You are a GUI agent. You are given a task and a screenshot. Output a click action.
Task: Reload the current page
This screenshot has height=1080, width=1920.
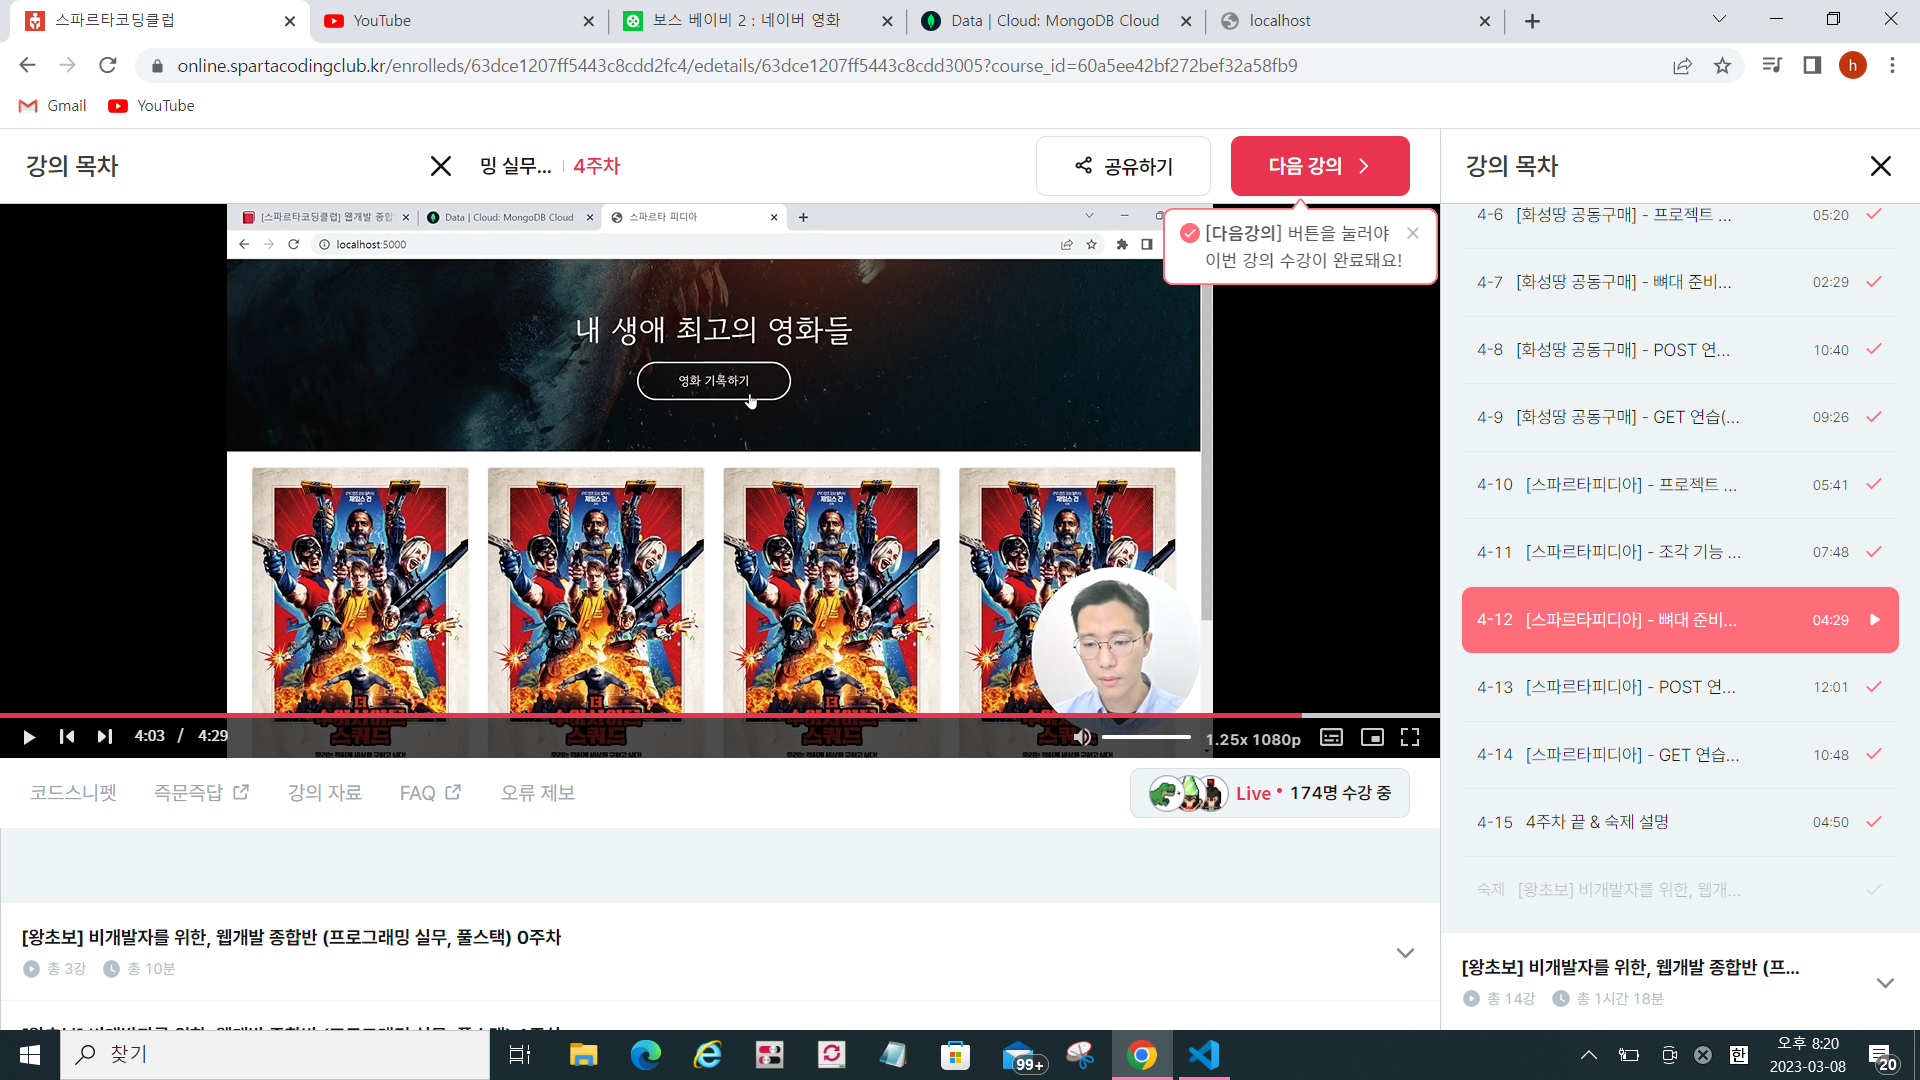click(x=108, y=65)
